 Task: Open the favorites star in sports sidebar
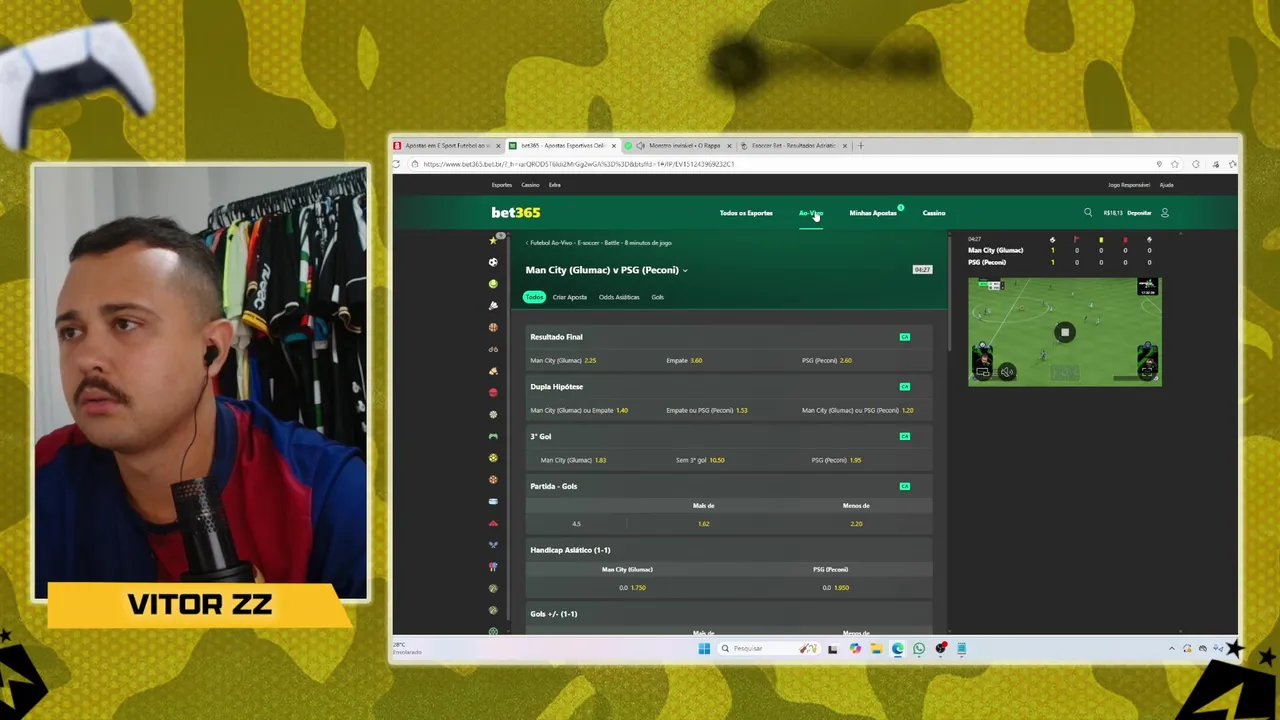point(492,241)
